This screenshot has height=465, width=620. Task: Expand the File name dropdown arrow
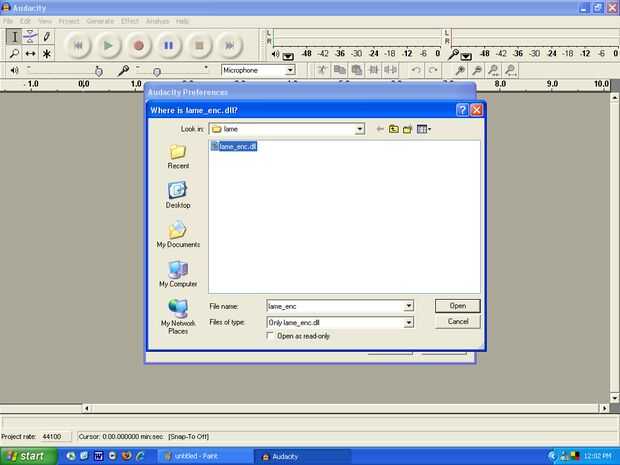(408, 306)
